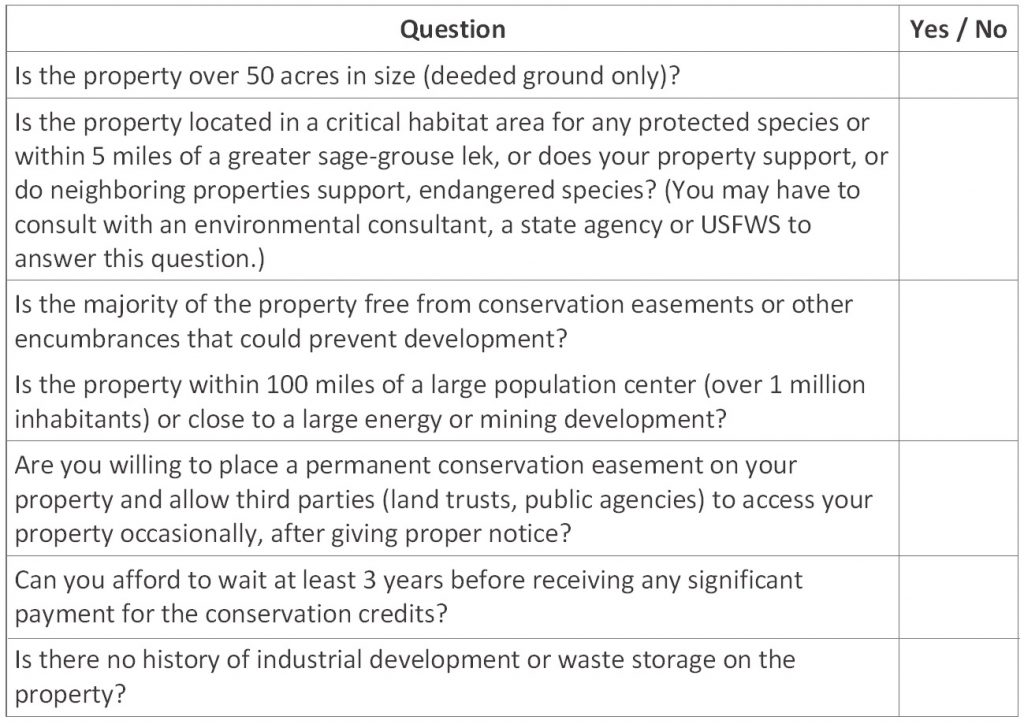1024x724 pixels.
Task: Click the question about conservation credits payment
Action: coord(408,596)
